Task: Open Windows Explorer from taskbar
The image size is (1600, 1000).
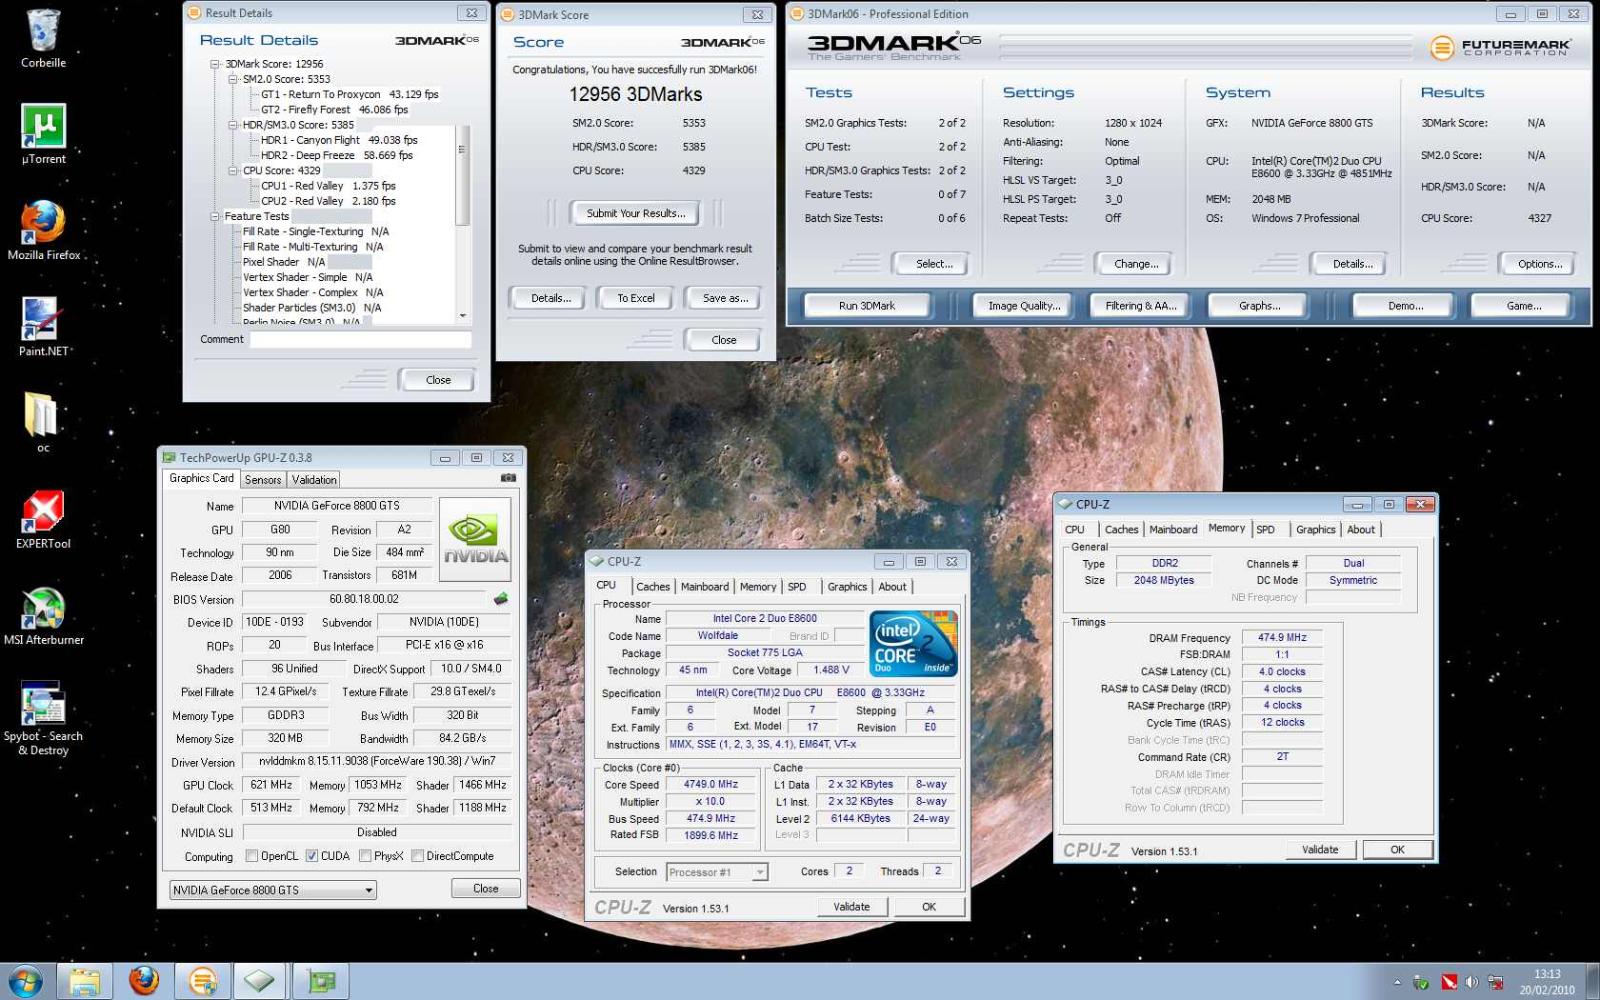Action: coord(84,981)
